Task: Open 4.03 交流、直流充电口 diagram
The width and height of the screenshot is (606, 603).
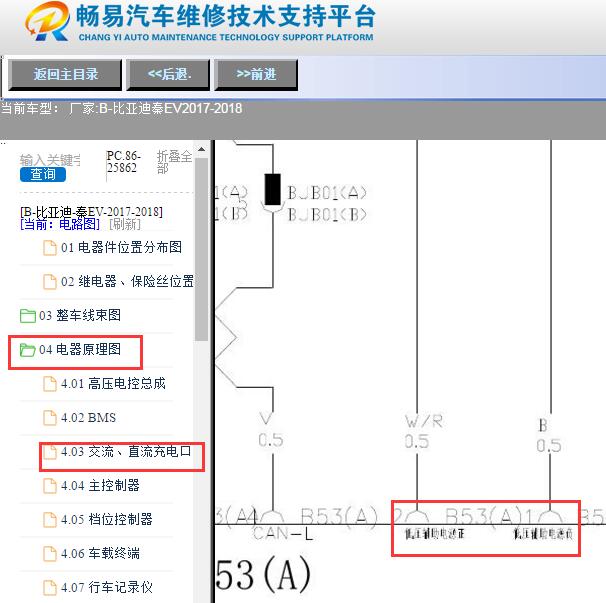Action: [126, 451]
